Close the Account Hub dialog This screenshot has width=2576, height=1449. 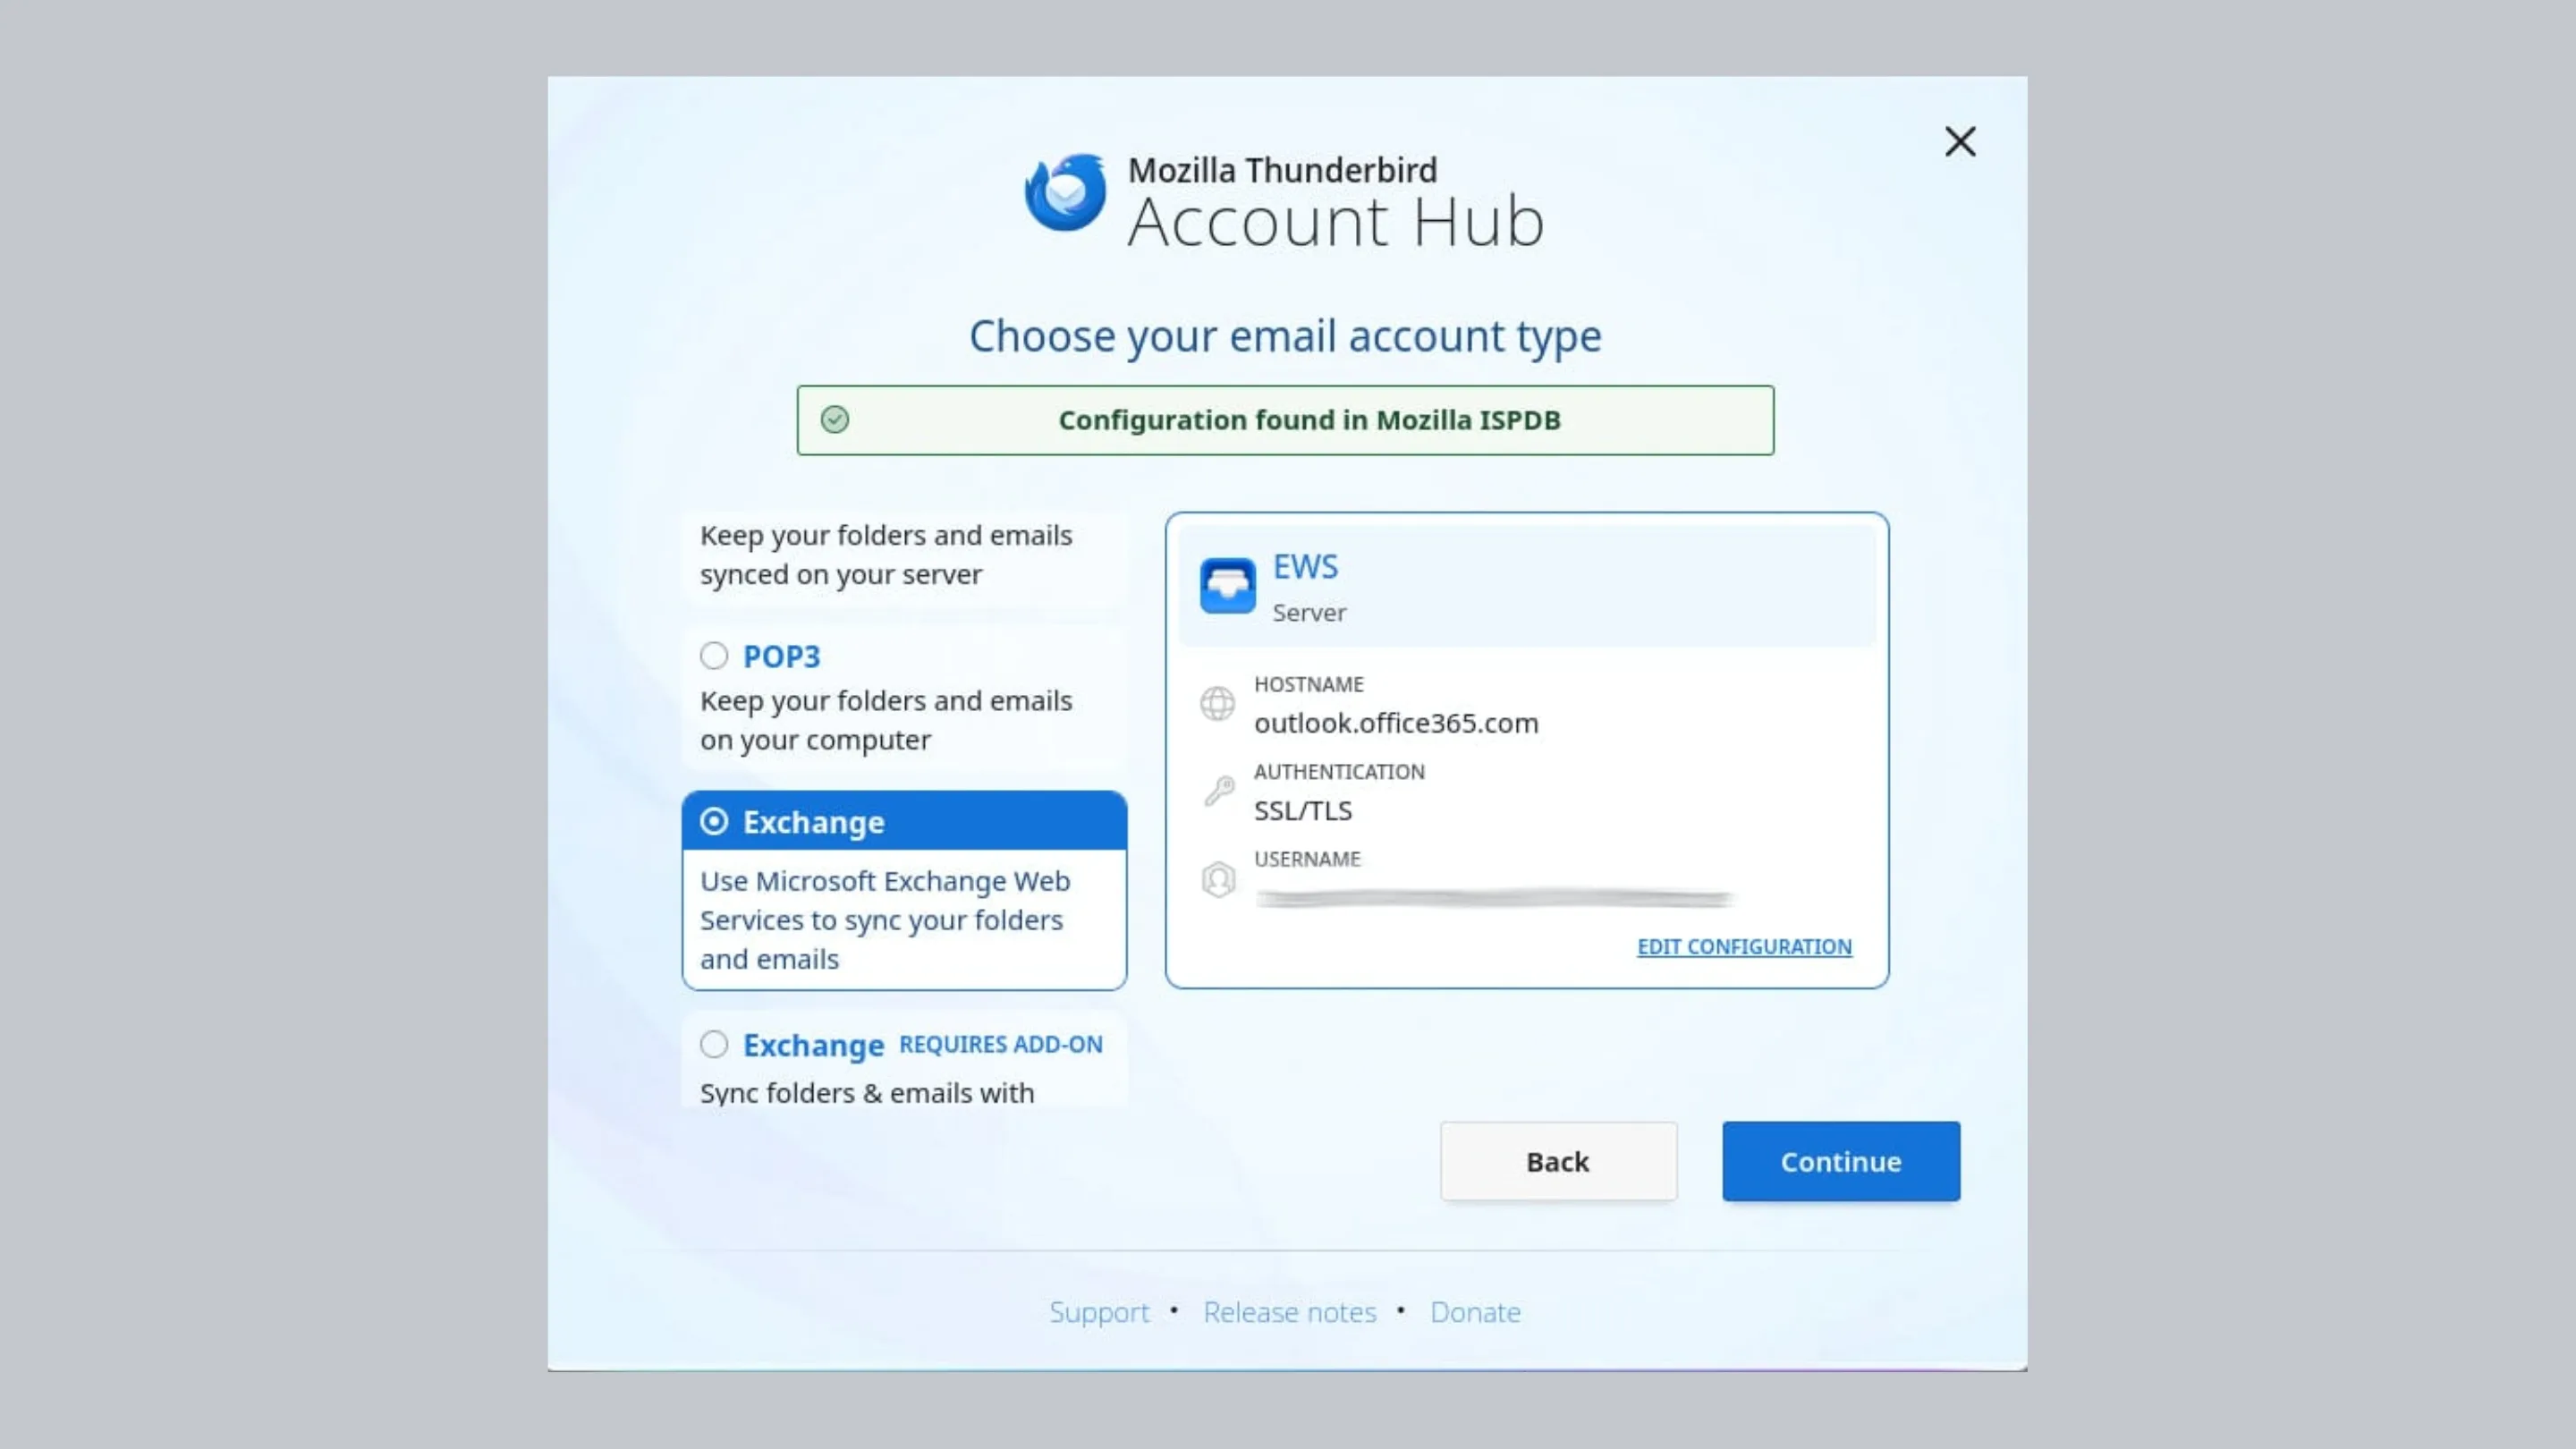(x=1960, y=142)
